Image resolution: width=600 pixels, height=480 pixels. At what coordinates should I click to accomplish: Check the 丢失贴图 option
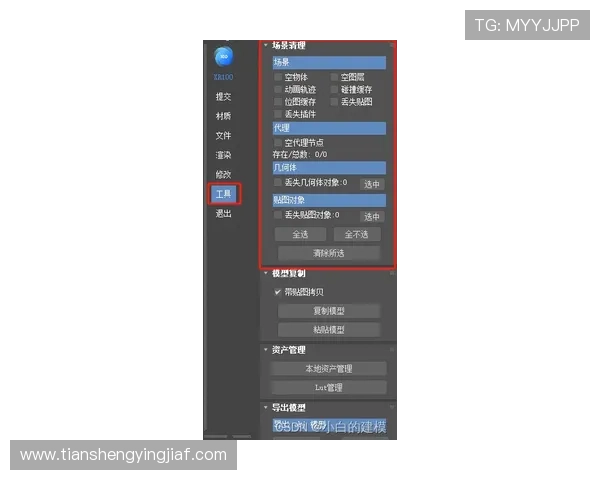334,101
